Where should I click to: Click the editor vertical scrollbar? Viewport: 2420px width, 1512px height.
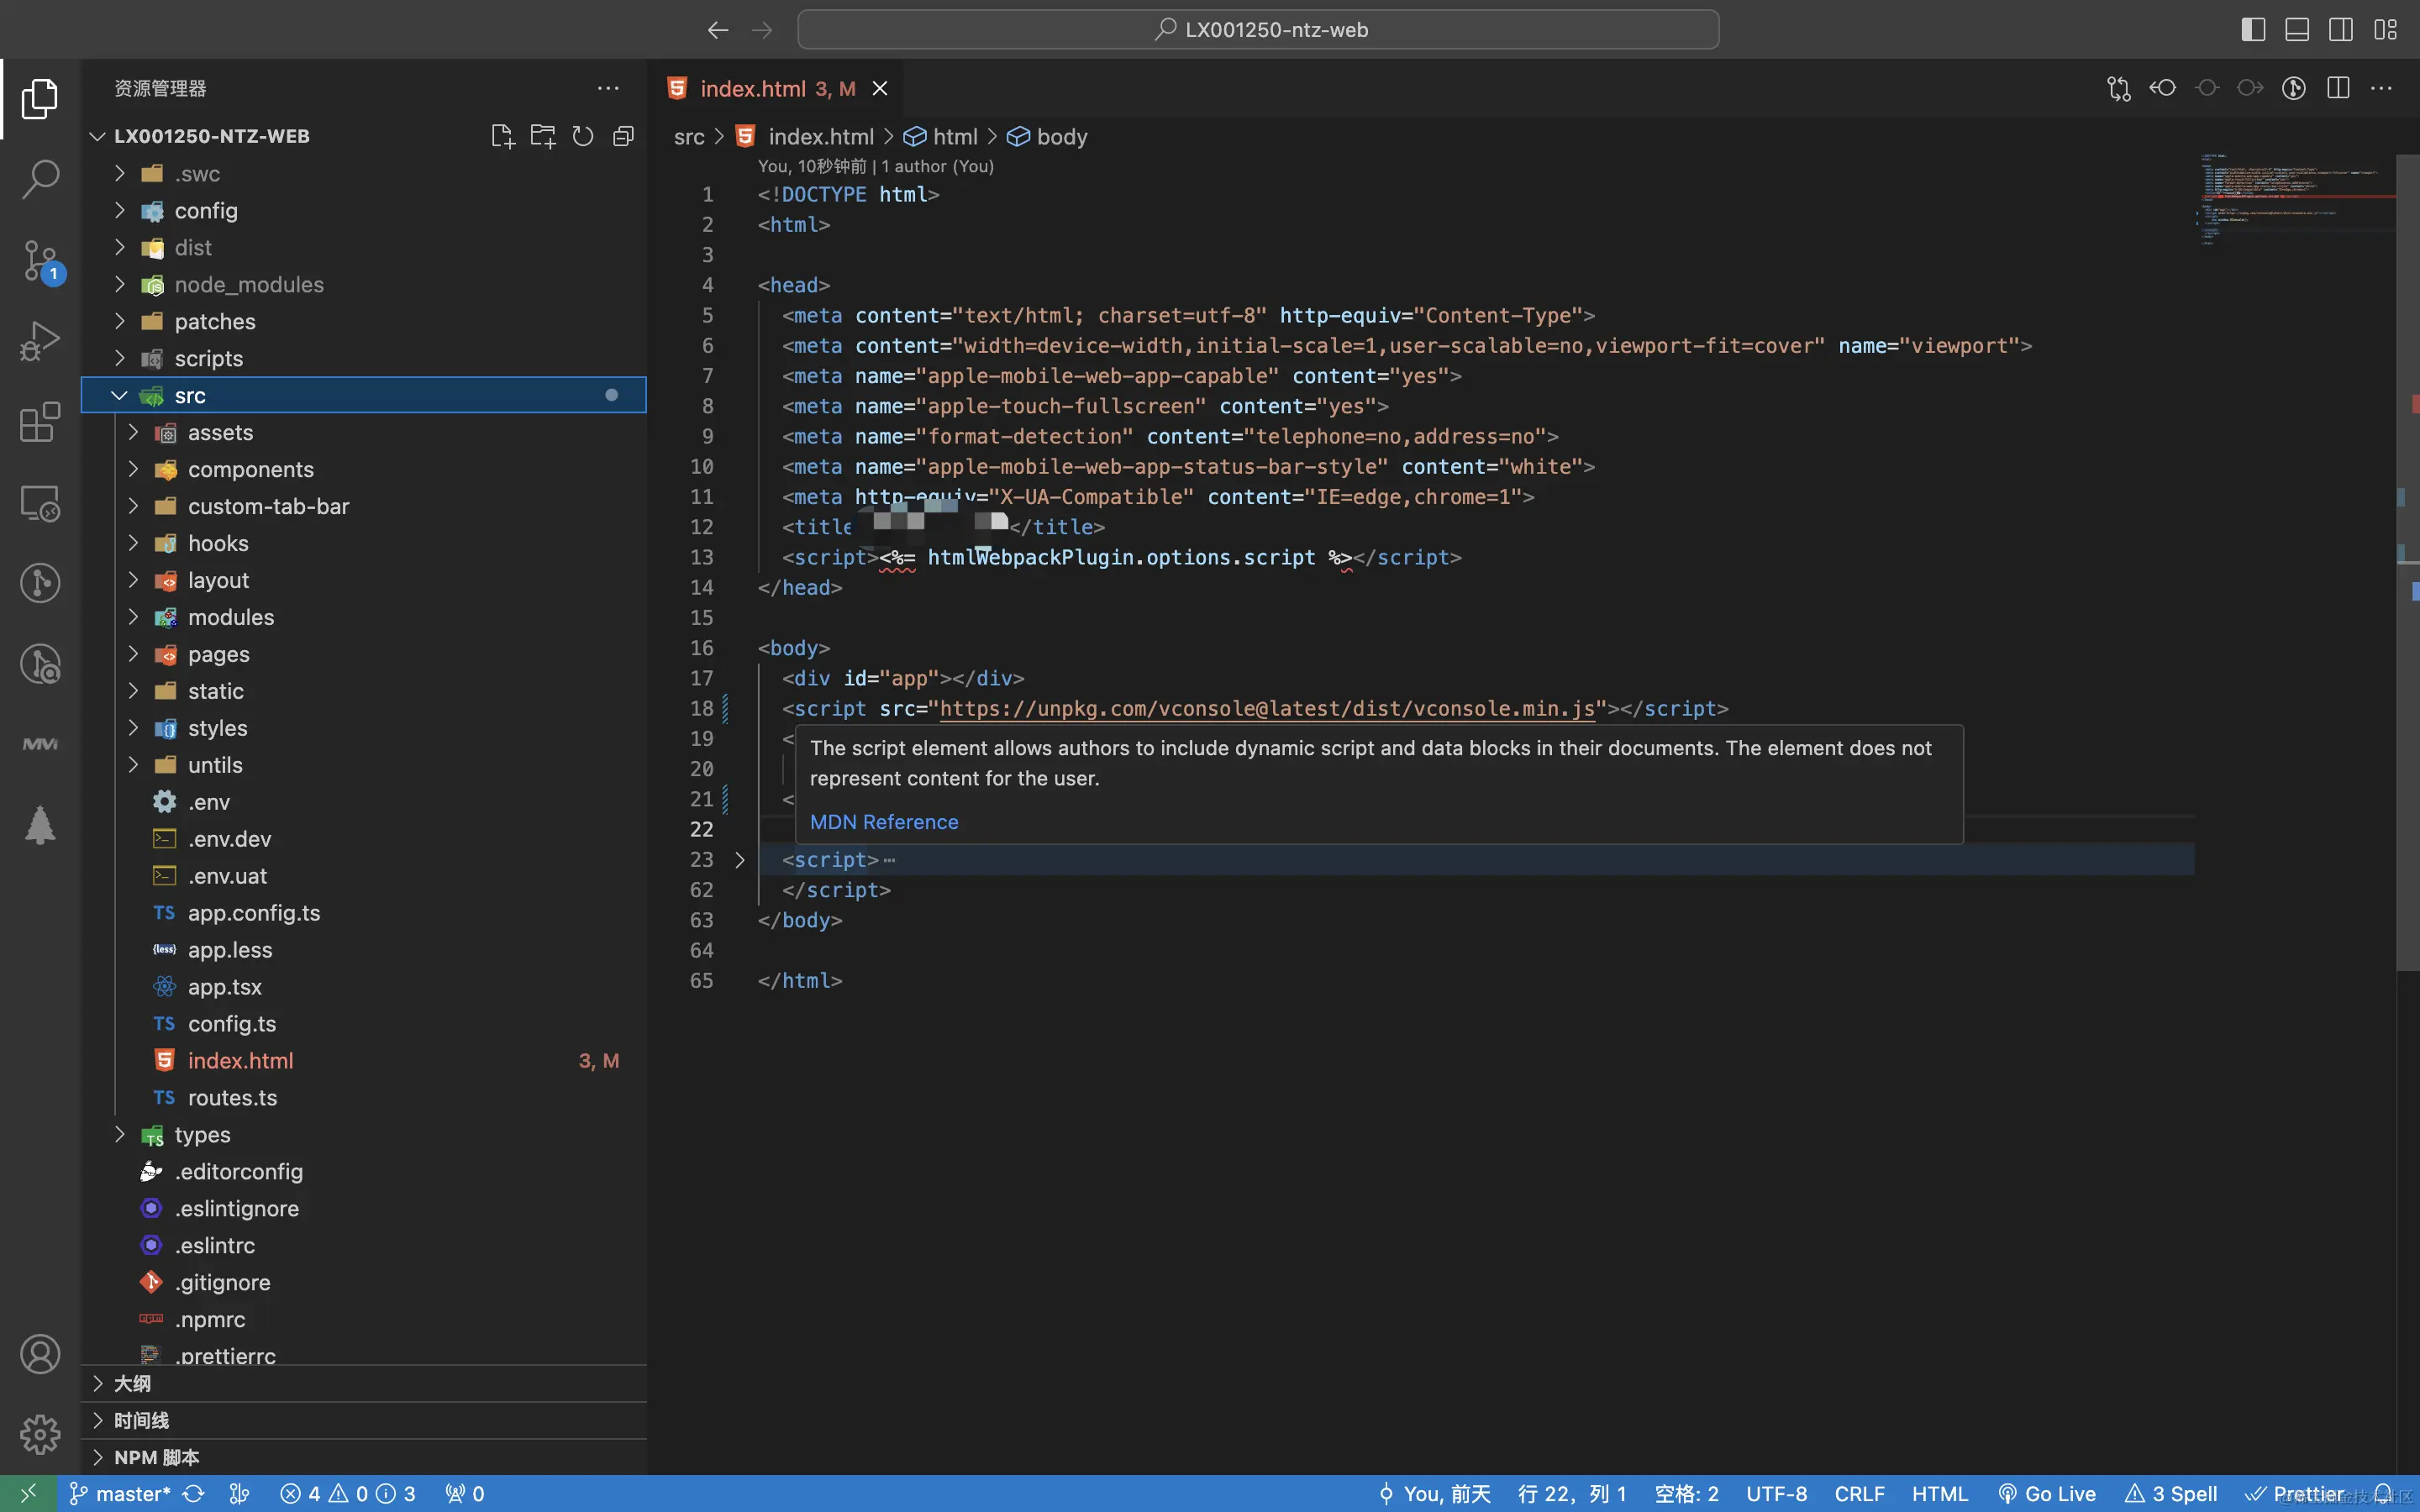tap(2408, 560)
